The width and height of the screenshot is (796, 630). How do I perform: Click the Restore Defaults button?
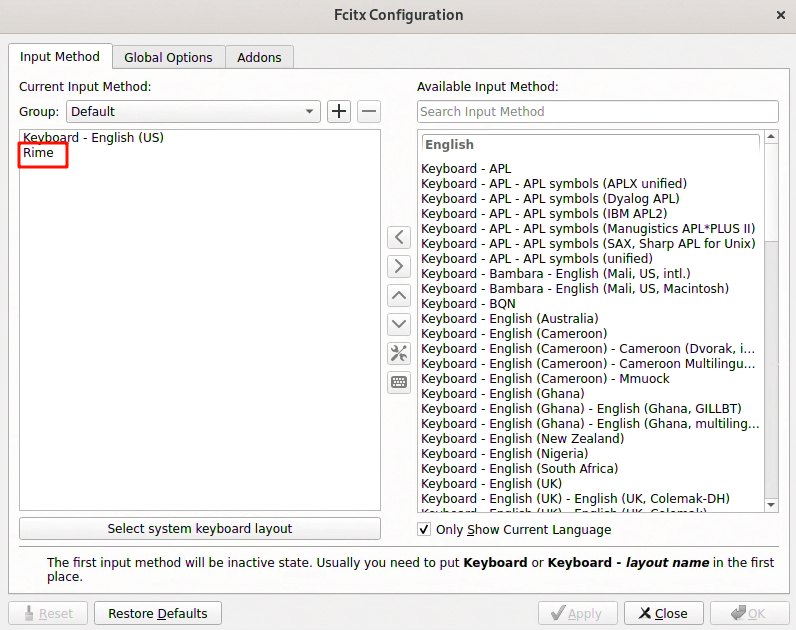click(158, 613)
